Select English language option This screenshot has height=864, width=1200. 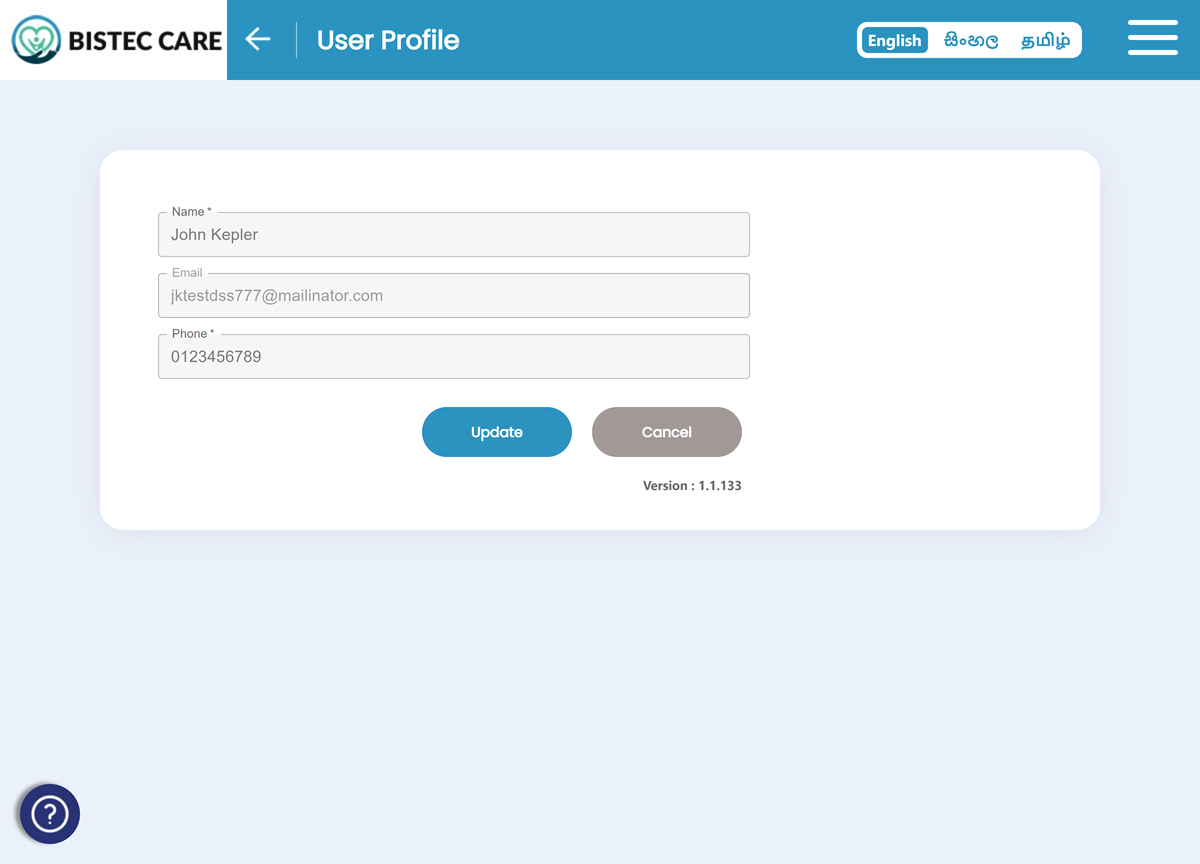click(894, 40)
